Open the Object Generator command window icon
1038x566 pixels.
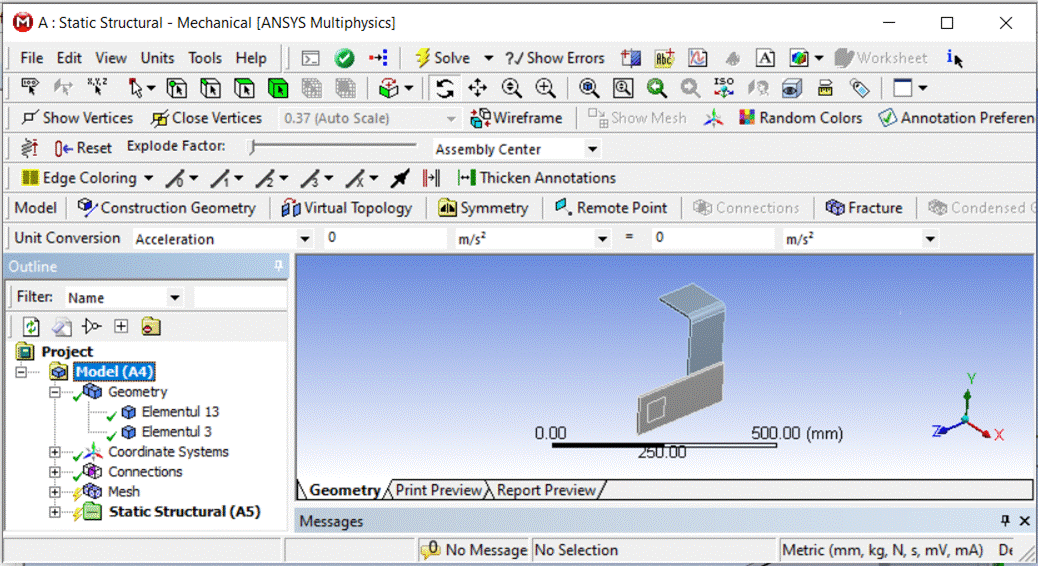(x=310, y=58)
